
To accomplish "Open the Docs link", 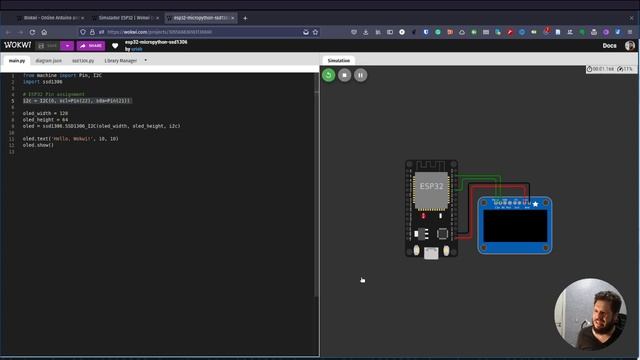I will (x=609, y=46).
